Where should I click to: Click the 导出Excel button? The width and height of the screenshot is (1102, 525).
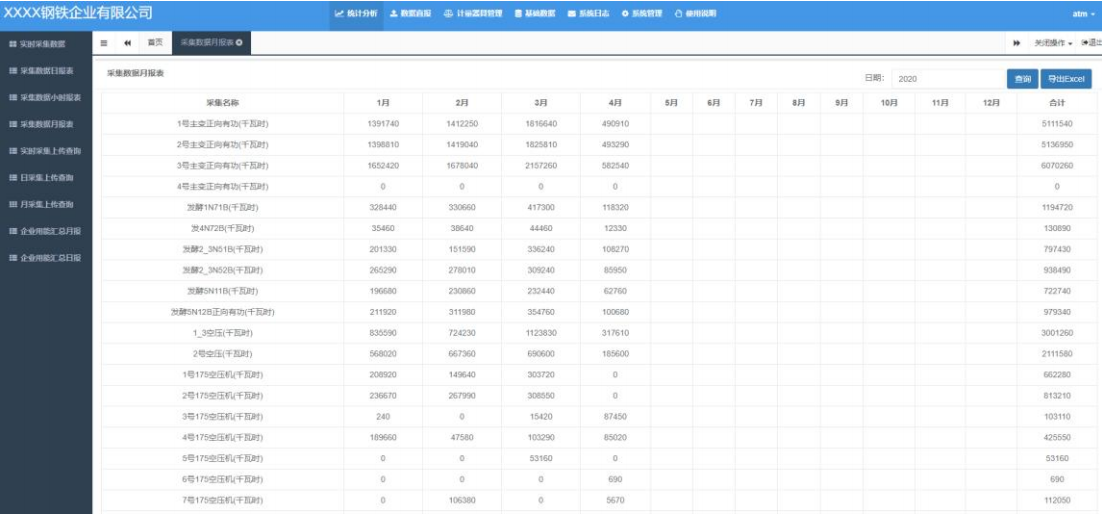point(1066,79)
